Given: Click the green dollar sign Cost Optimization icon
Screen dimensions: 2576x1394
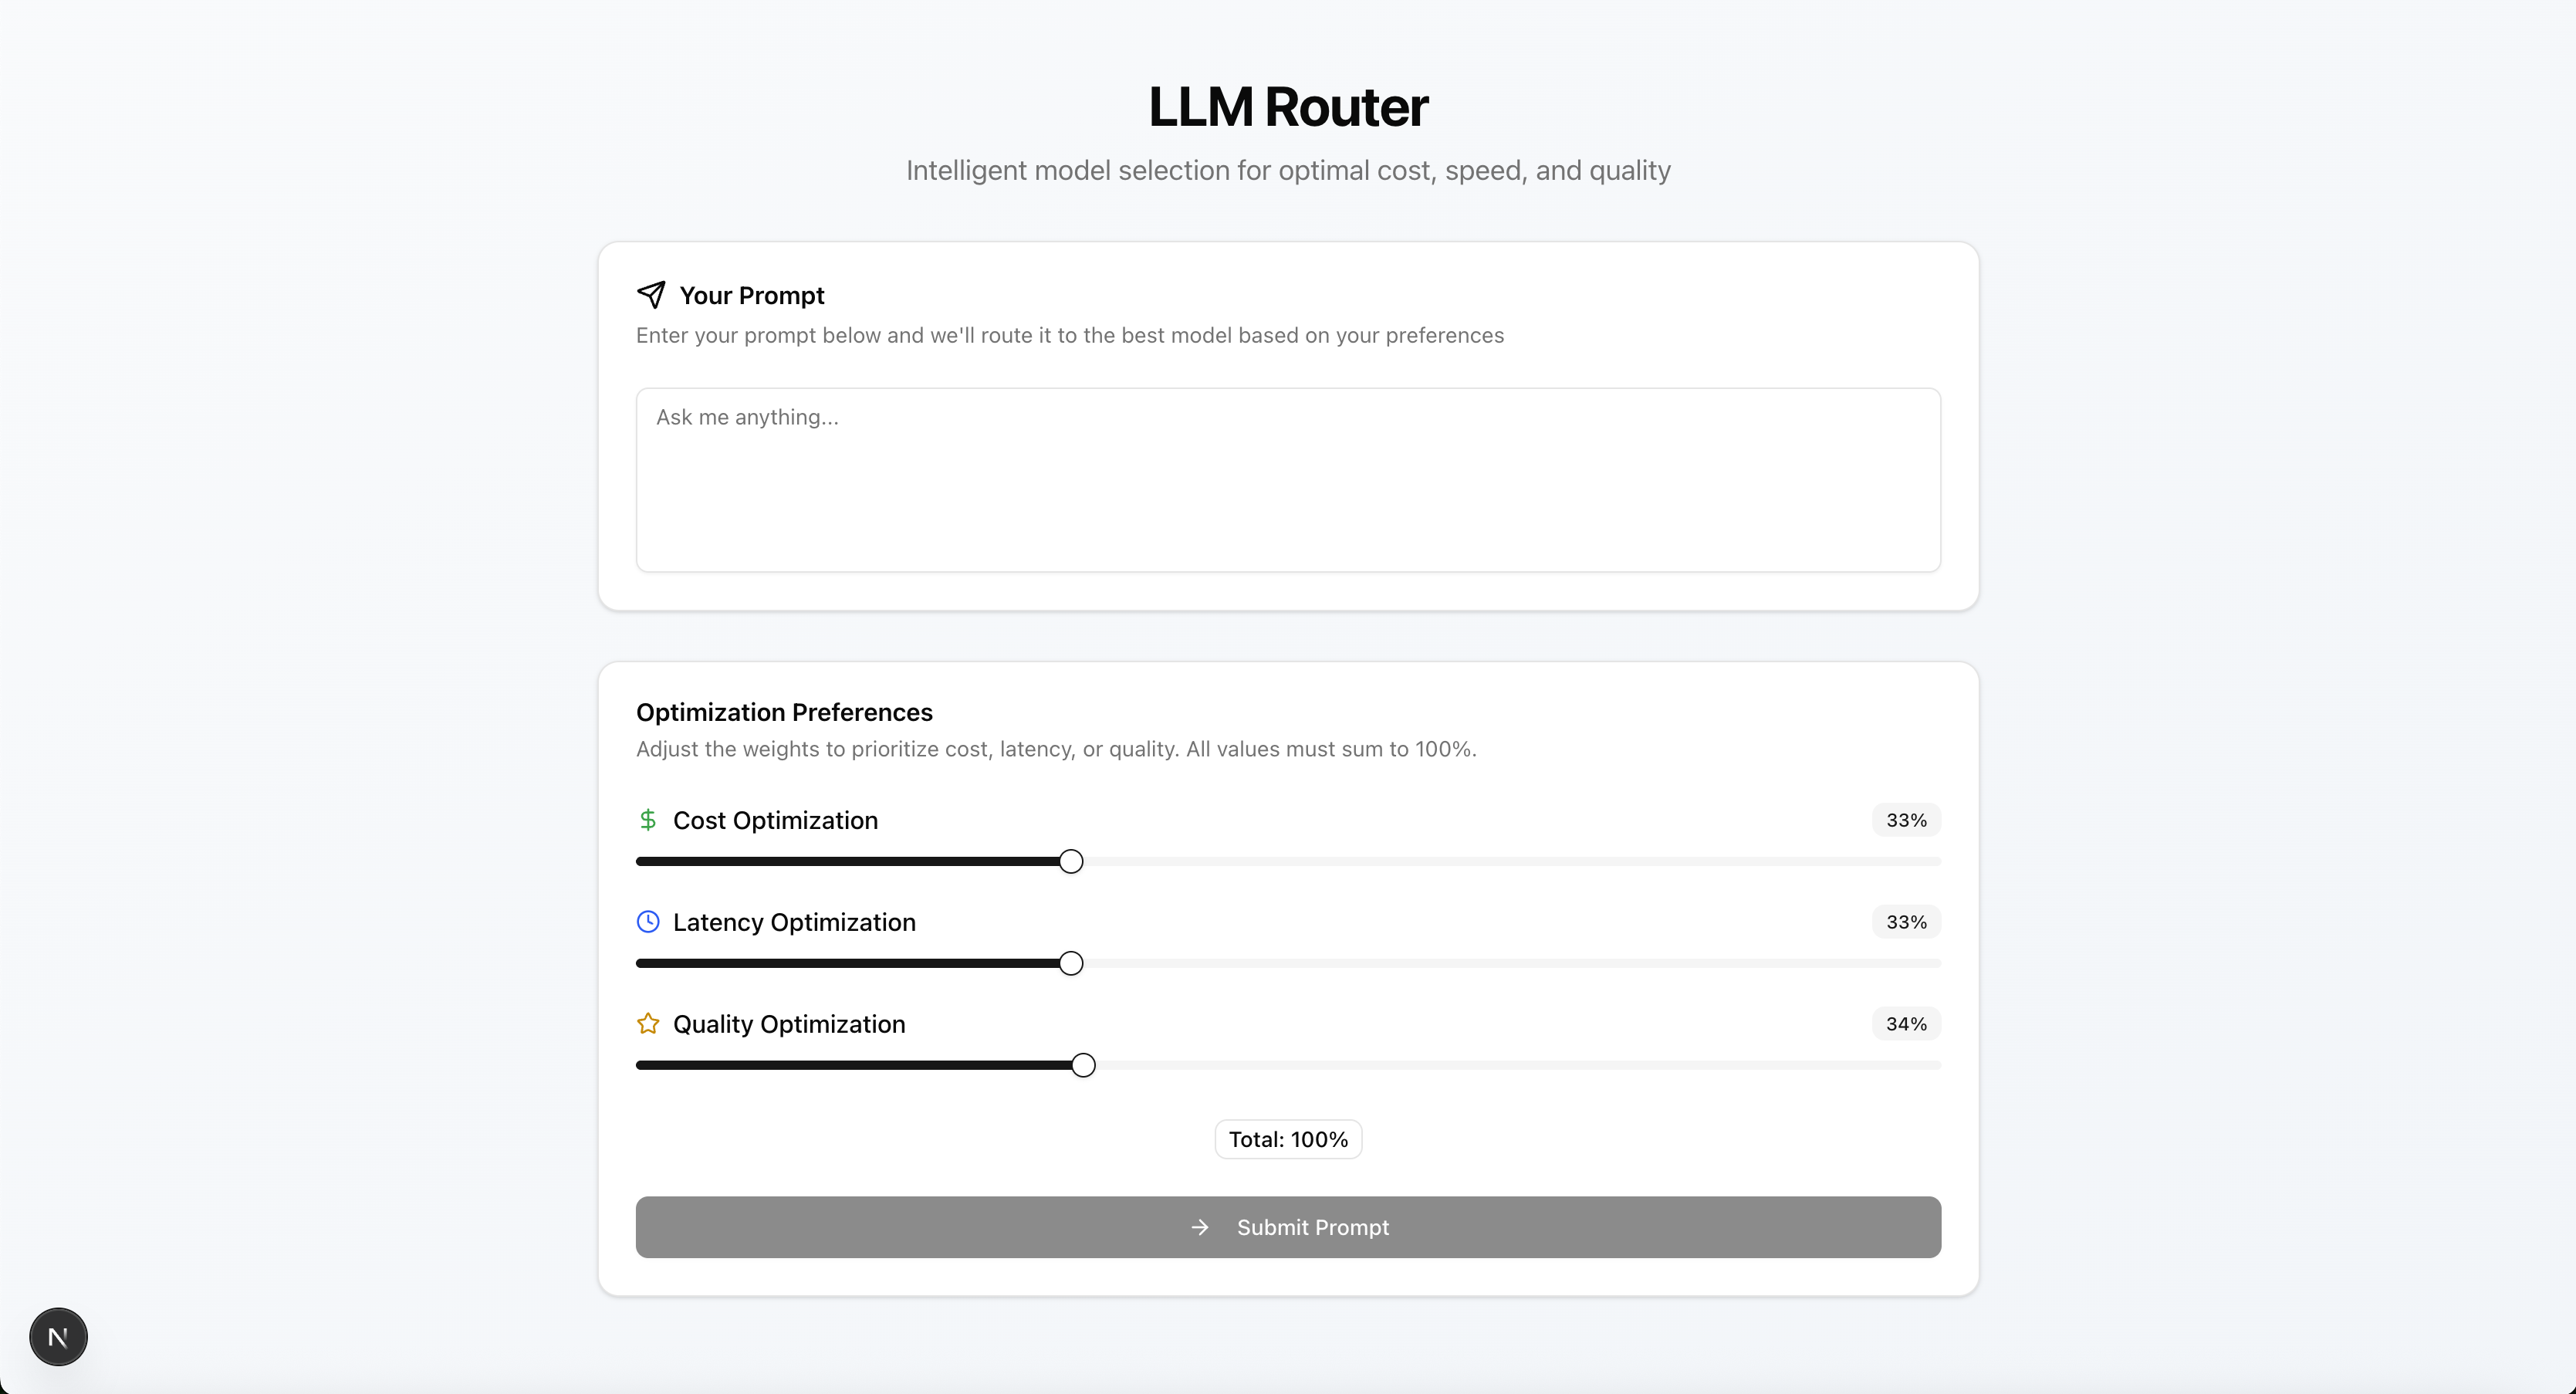Looking at the screenshot, I should click(x=648, y=819).
